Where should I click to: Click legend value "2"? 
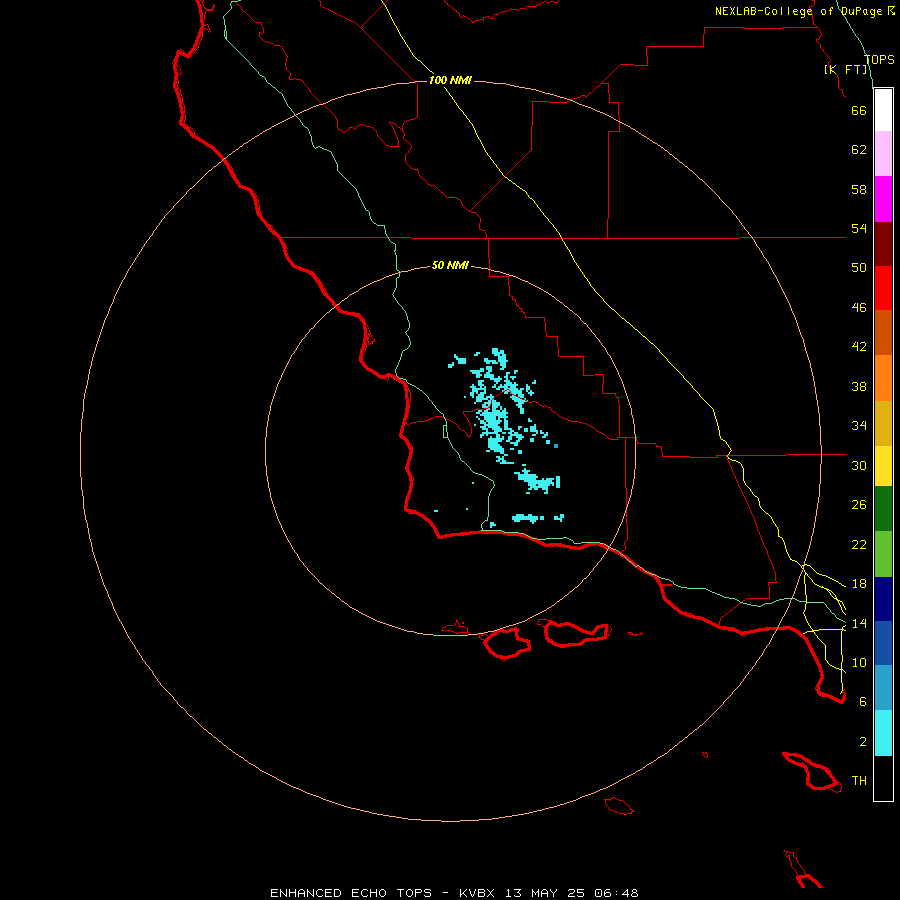[863, 742]
